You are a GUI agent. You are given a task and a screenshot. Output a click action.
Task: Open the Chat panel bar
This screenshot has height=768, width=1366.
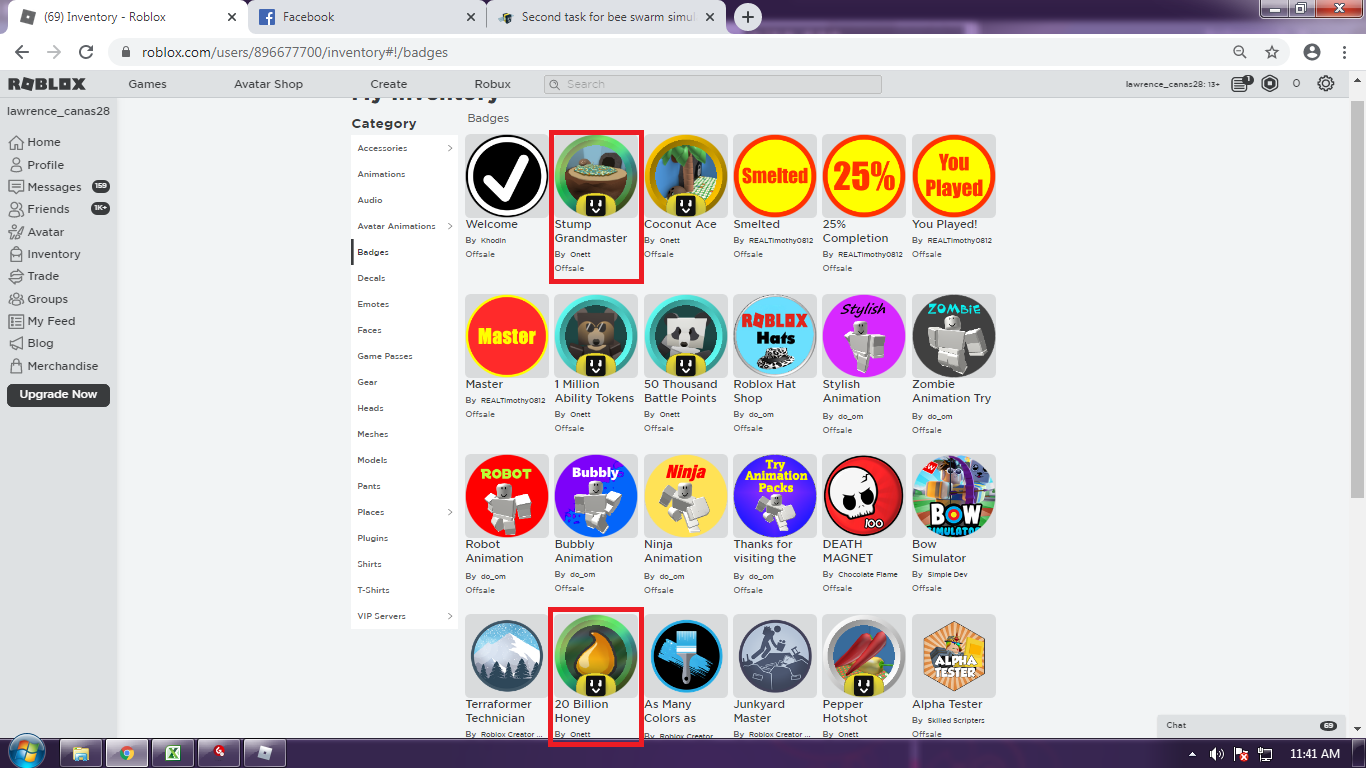click(x=1251, y=725)
